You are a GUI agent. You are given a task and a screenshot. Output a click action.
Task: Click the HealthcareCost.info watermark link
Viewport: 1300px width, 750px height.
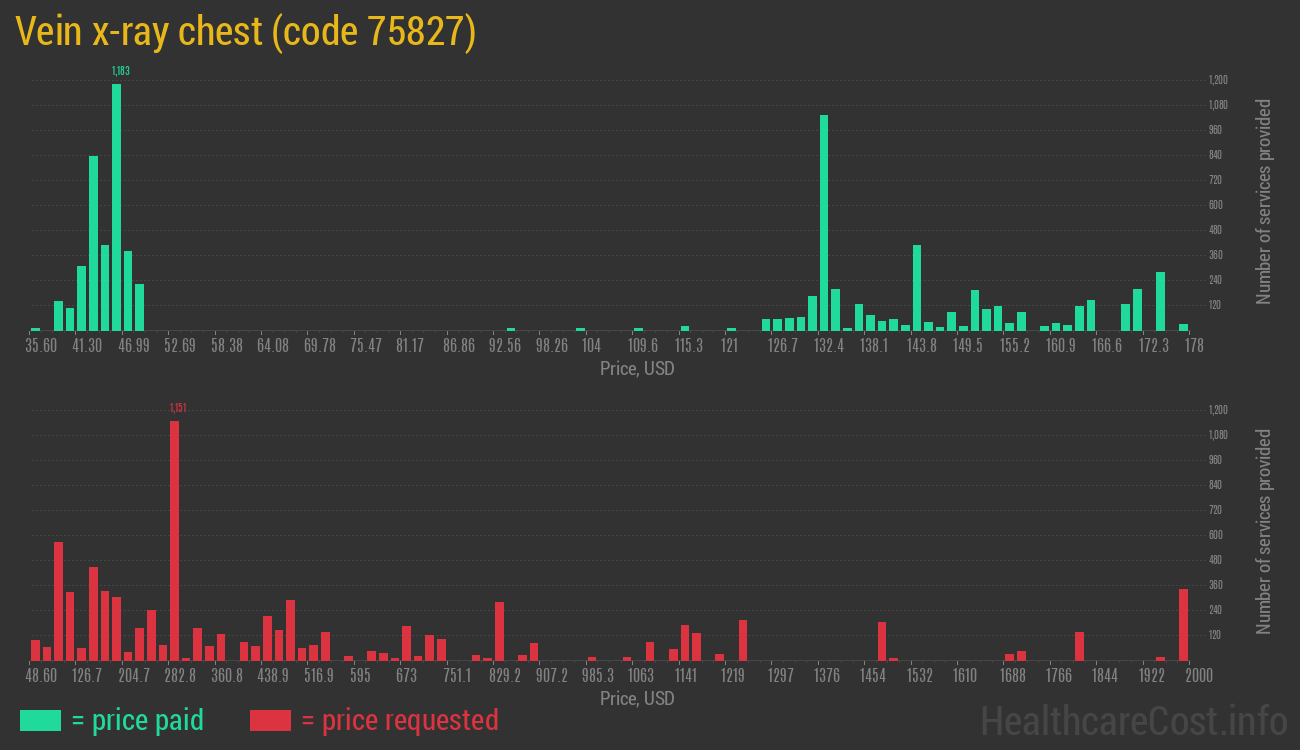pyautogui.click(x=1133, y=720)
